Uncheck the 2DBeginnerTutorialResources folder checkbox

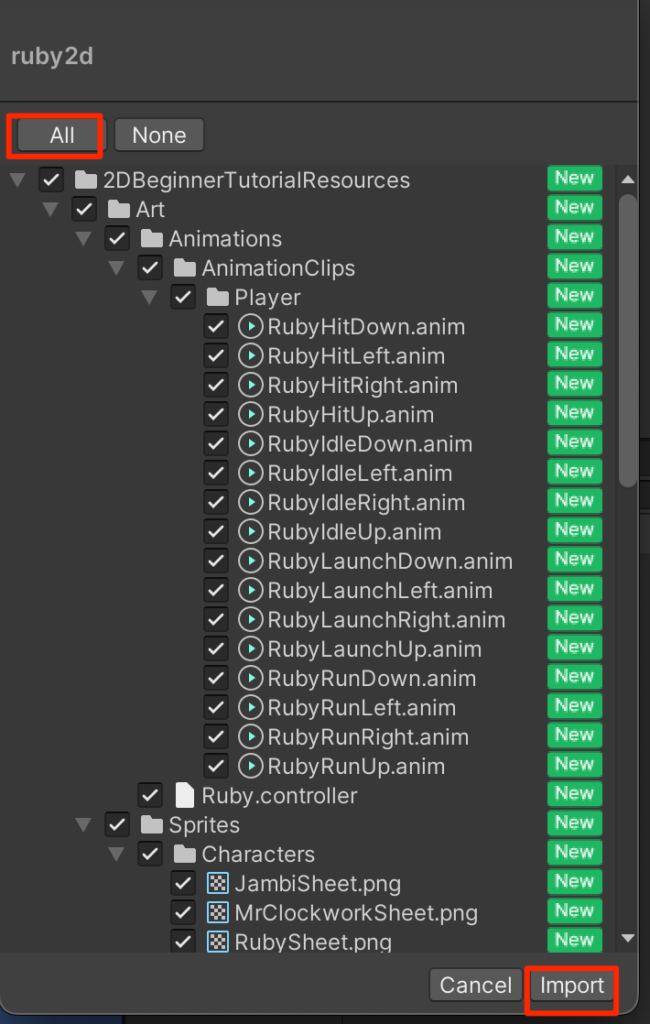[x=51, y=180]
